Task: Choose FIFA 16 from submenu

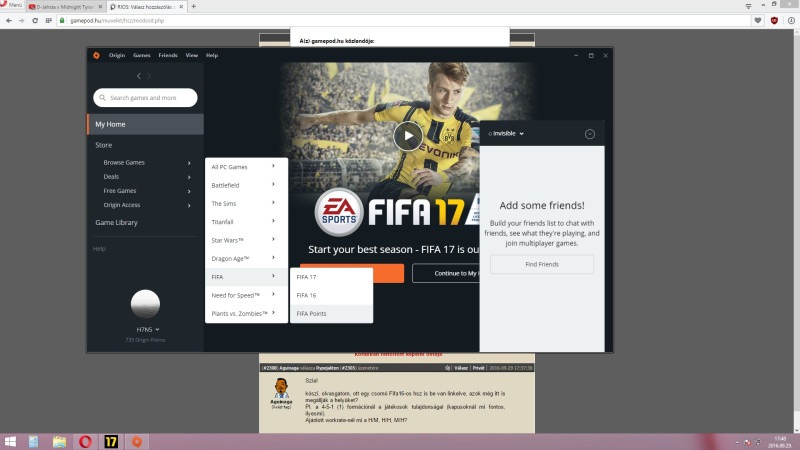Action: pos(331,295)
